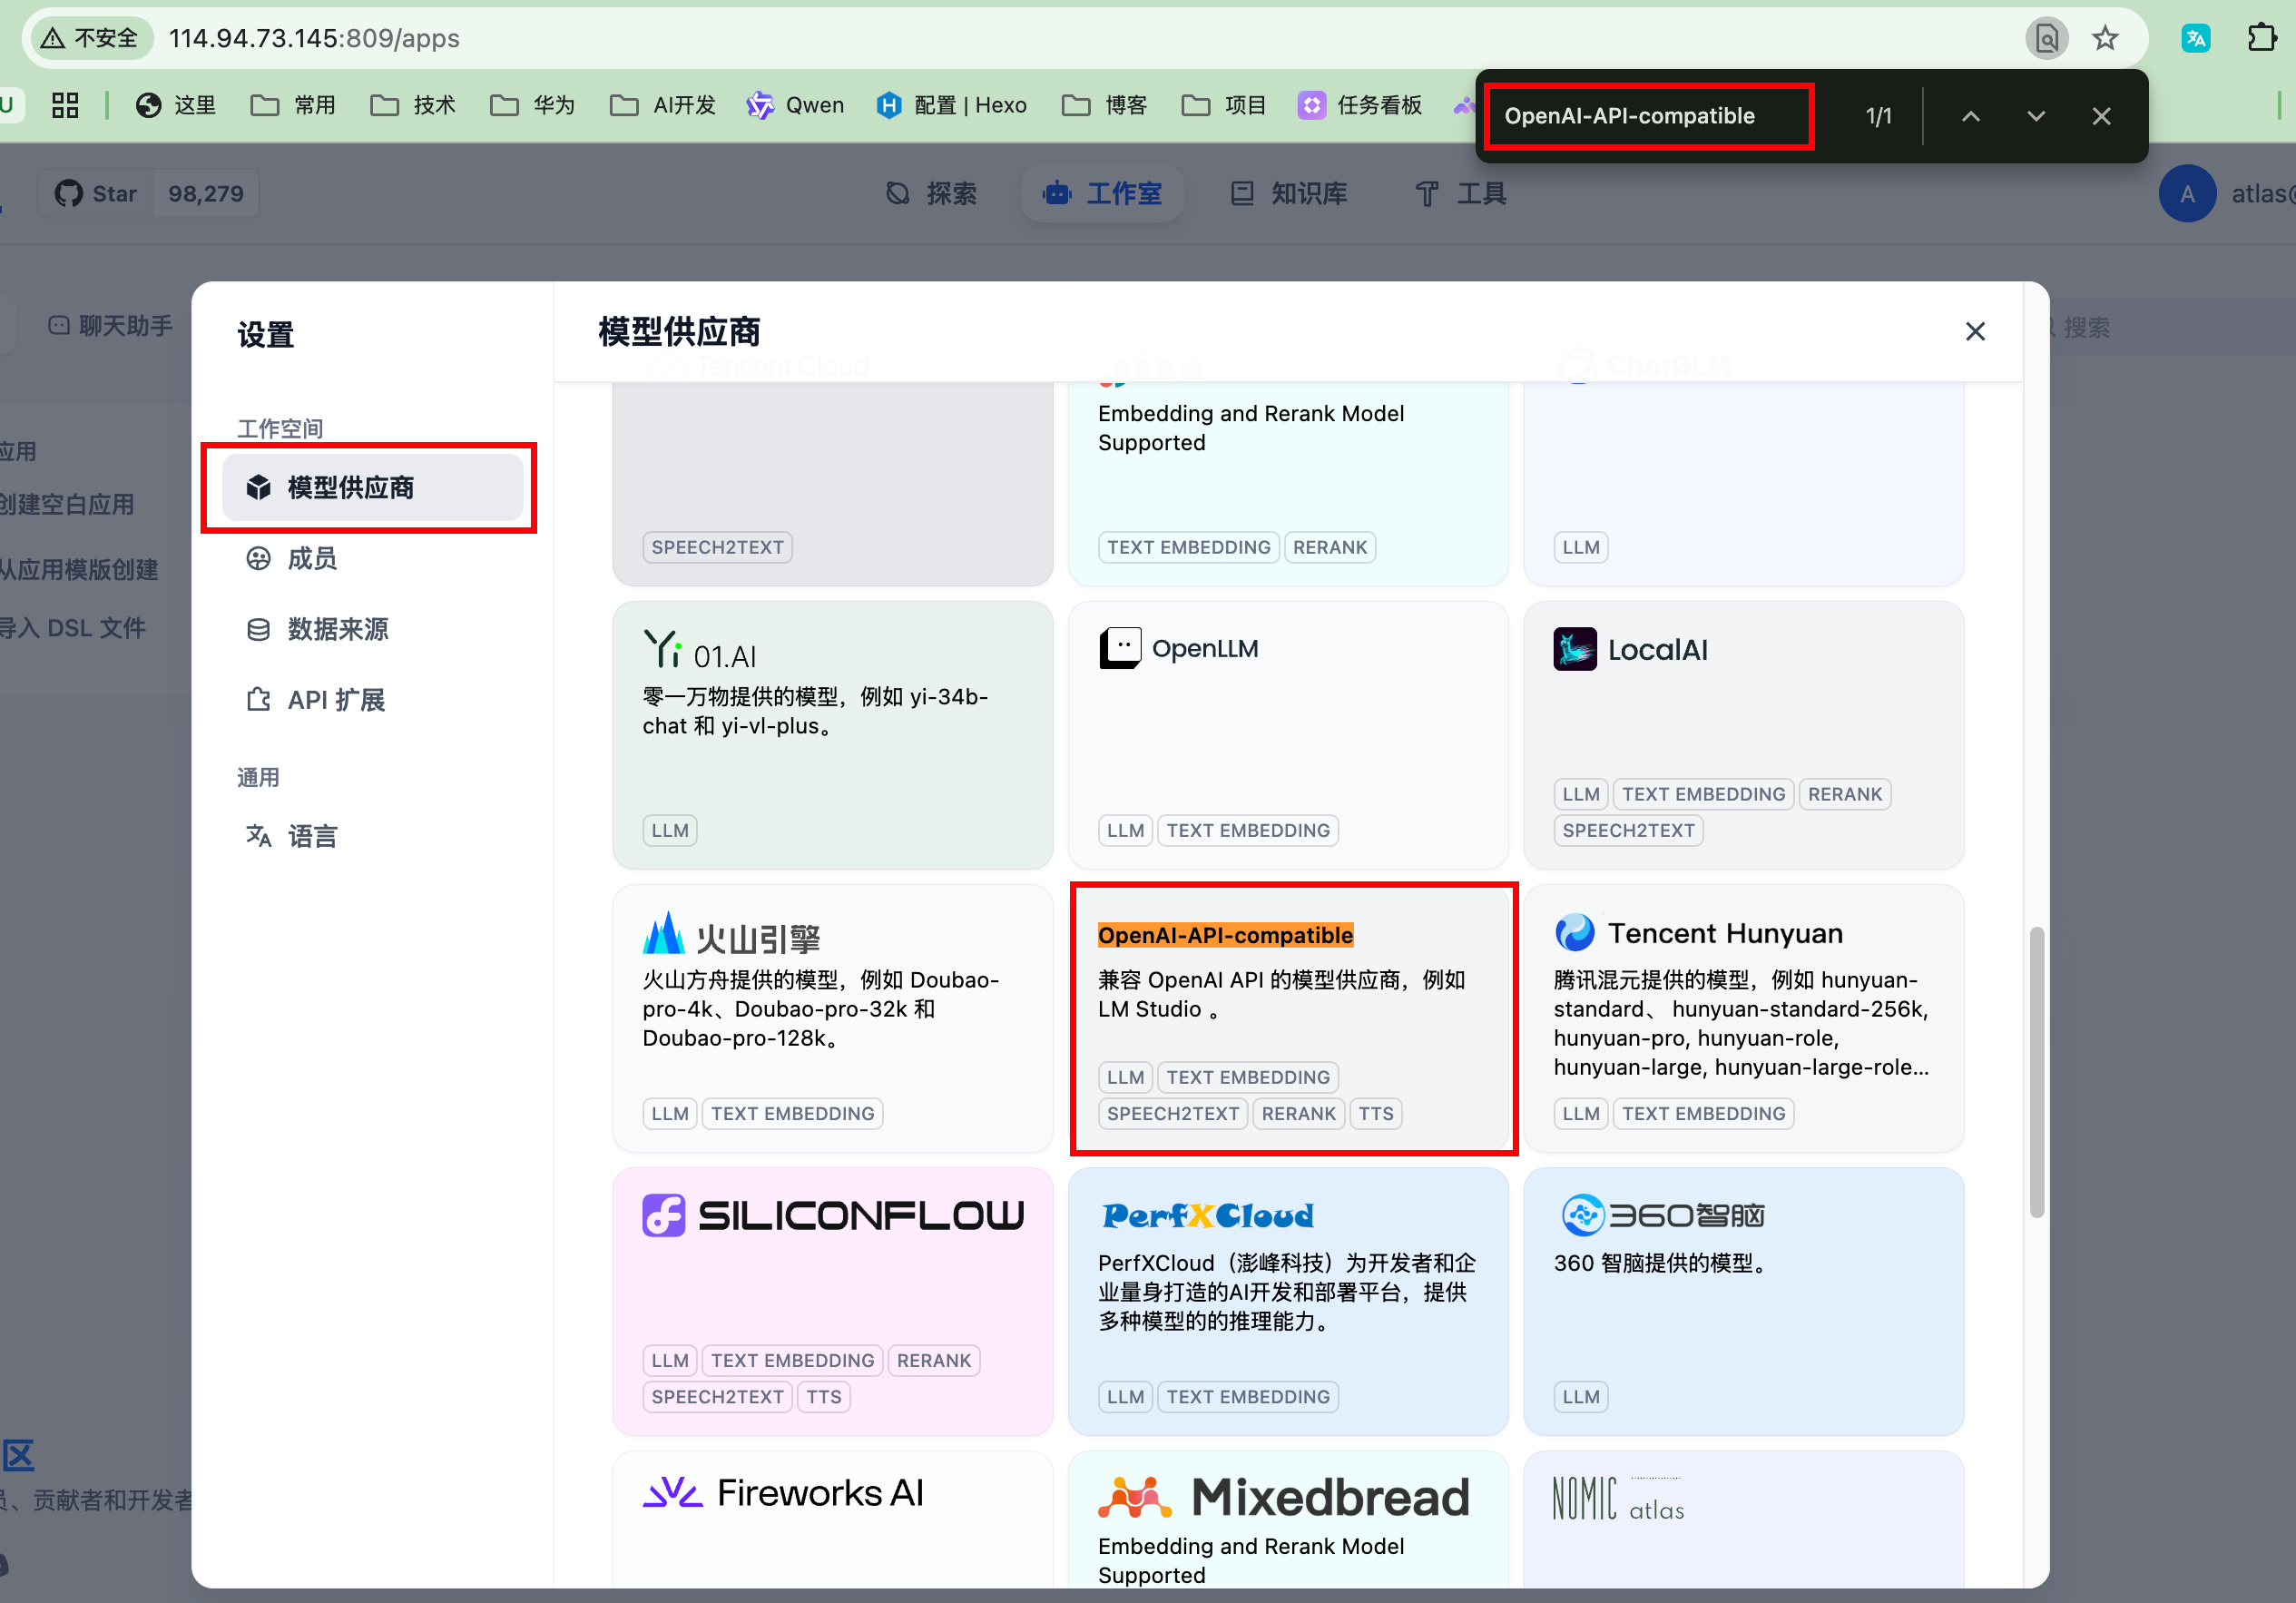This screenshot has width=2296, height=1603.
Task: Open the 成员 settings section
Action: pyautogui.click(x=312, y=559)
